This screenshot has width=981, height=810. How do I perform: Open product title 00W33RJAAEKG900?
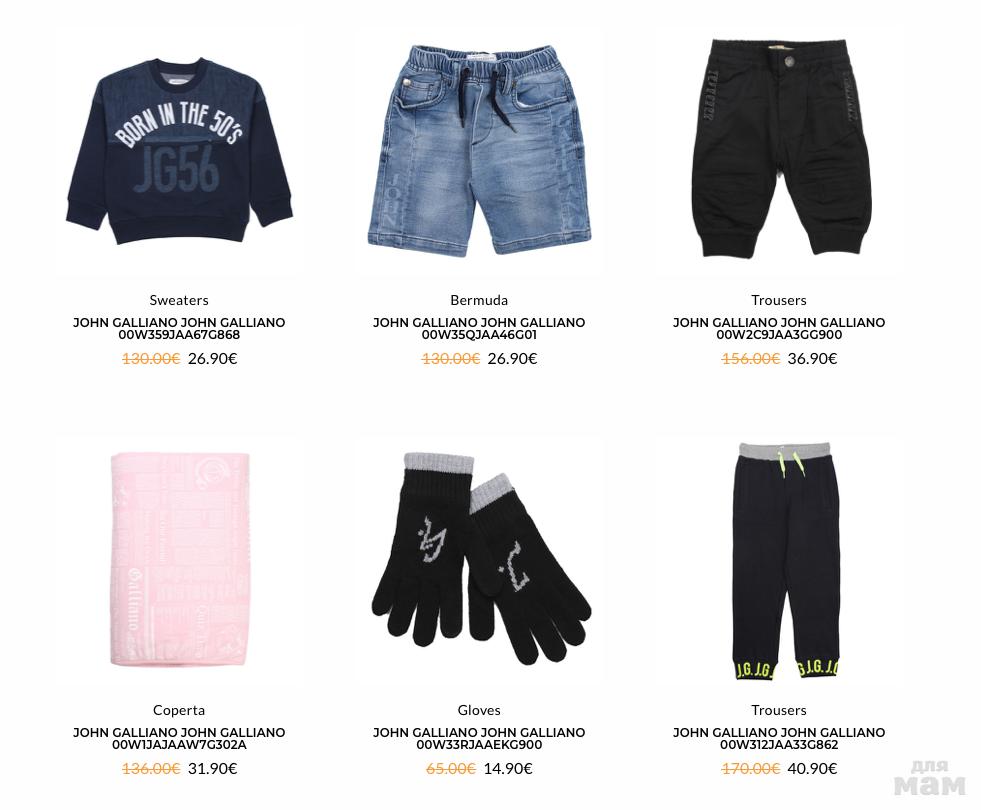[479, 739]
